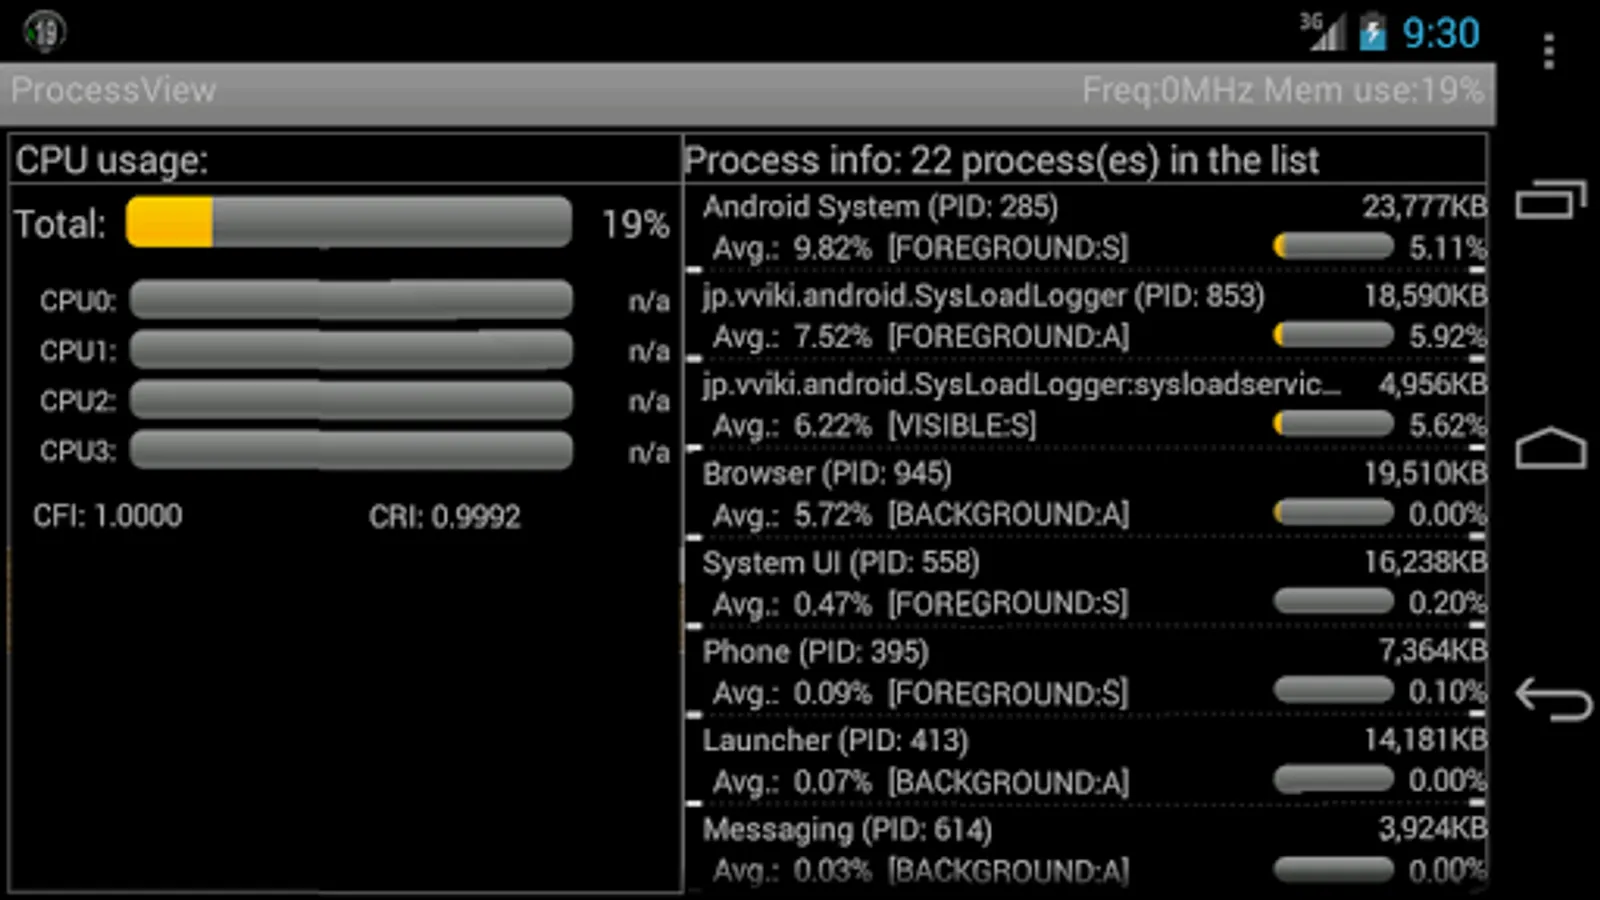This screenshot has height=900, width=1600.
Task: Tap the CPU3 usage bar
Action: [x=351, y=449]
